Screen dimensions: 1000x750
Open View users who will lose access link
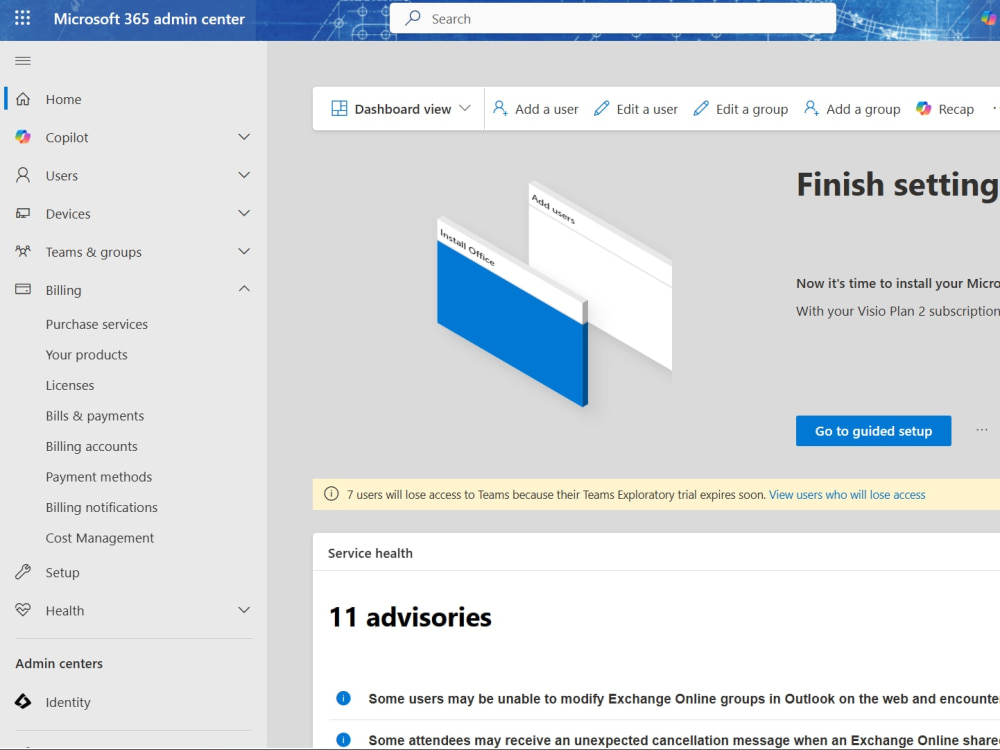point(847,494)
